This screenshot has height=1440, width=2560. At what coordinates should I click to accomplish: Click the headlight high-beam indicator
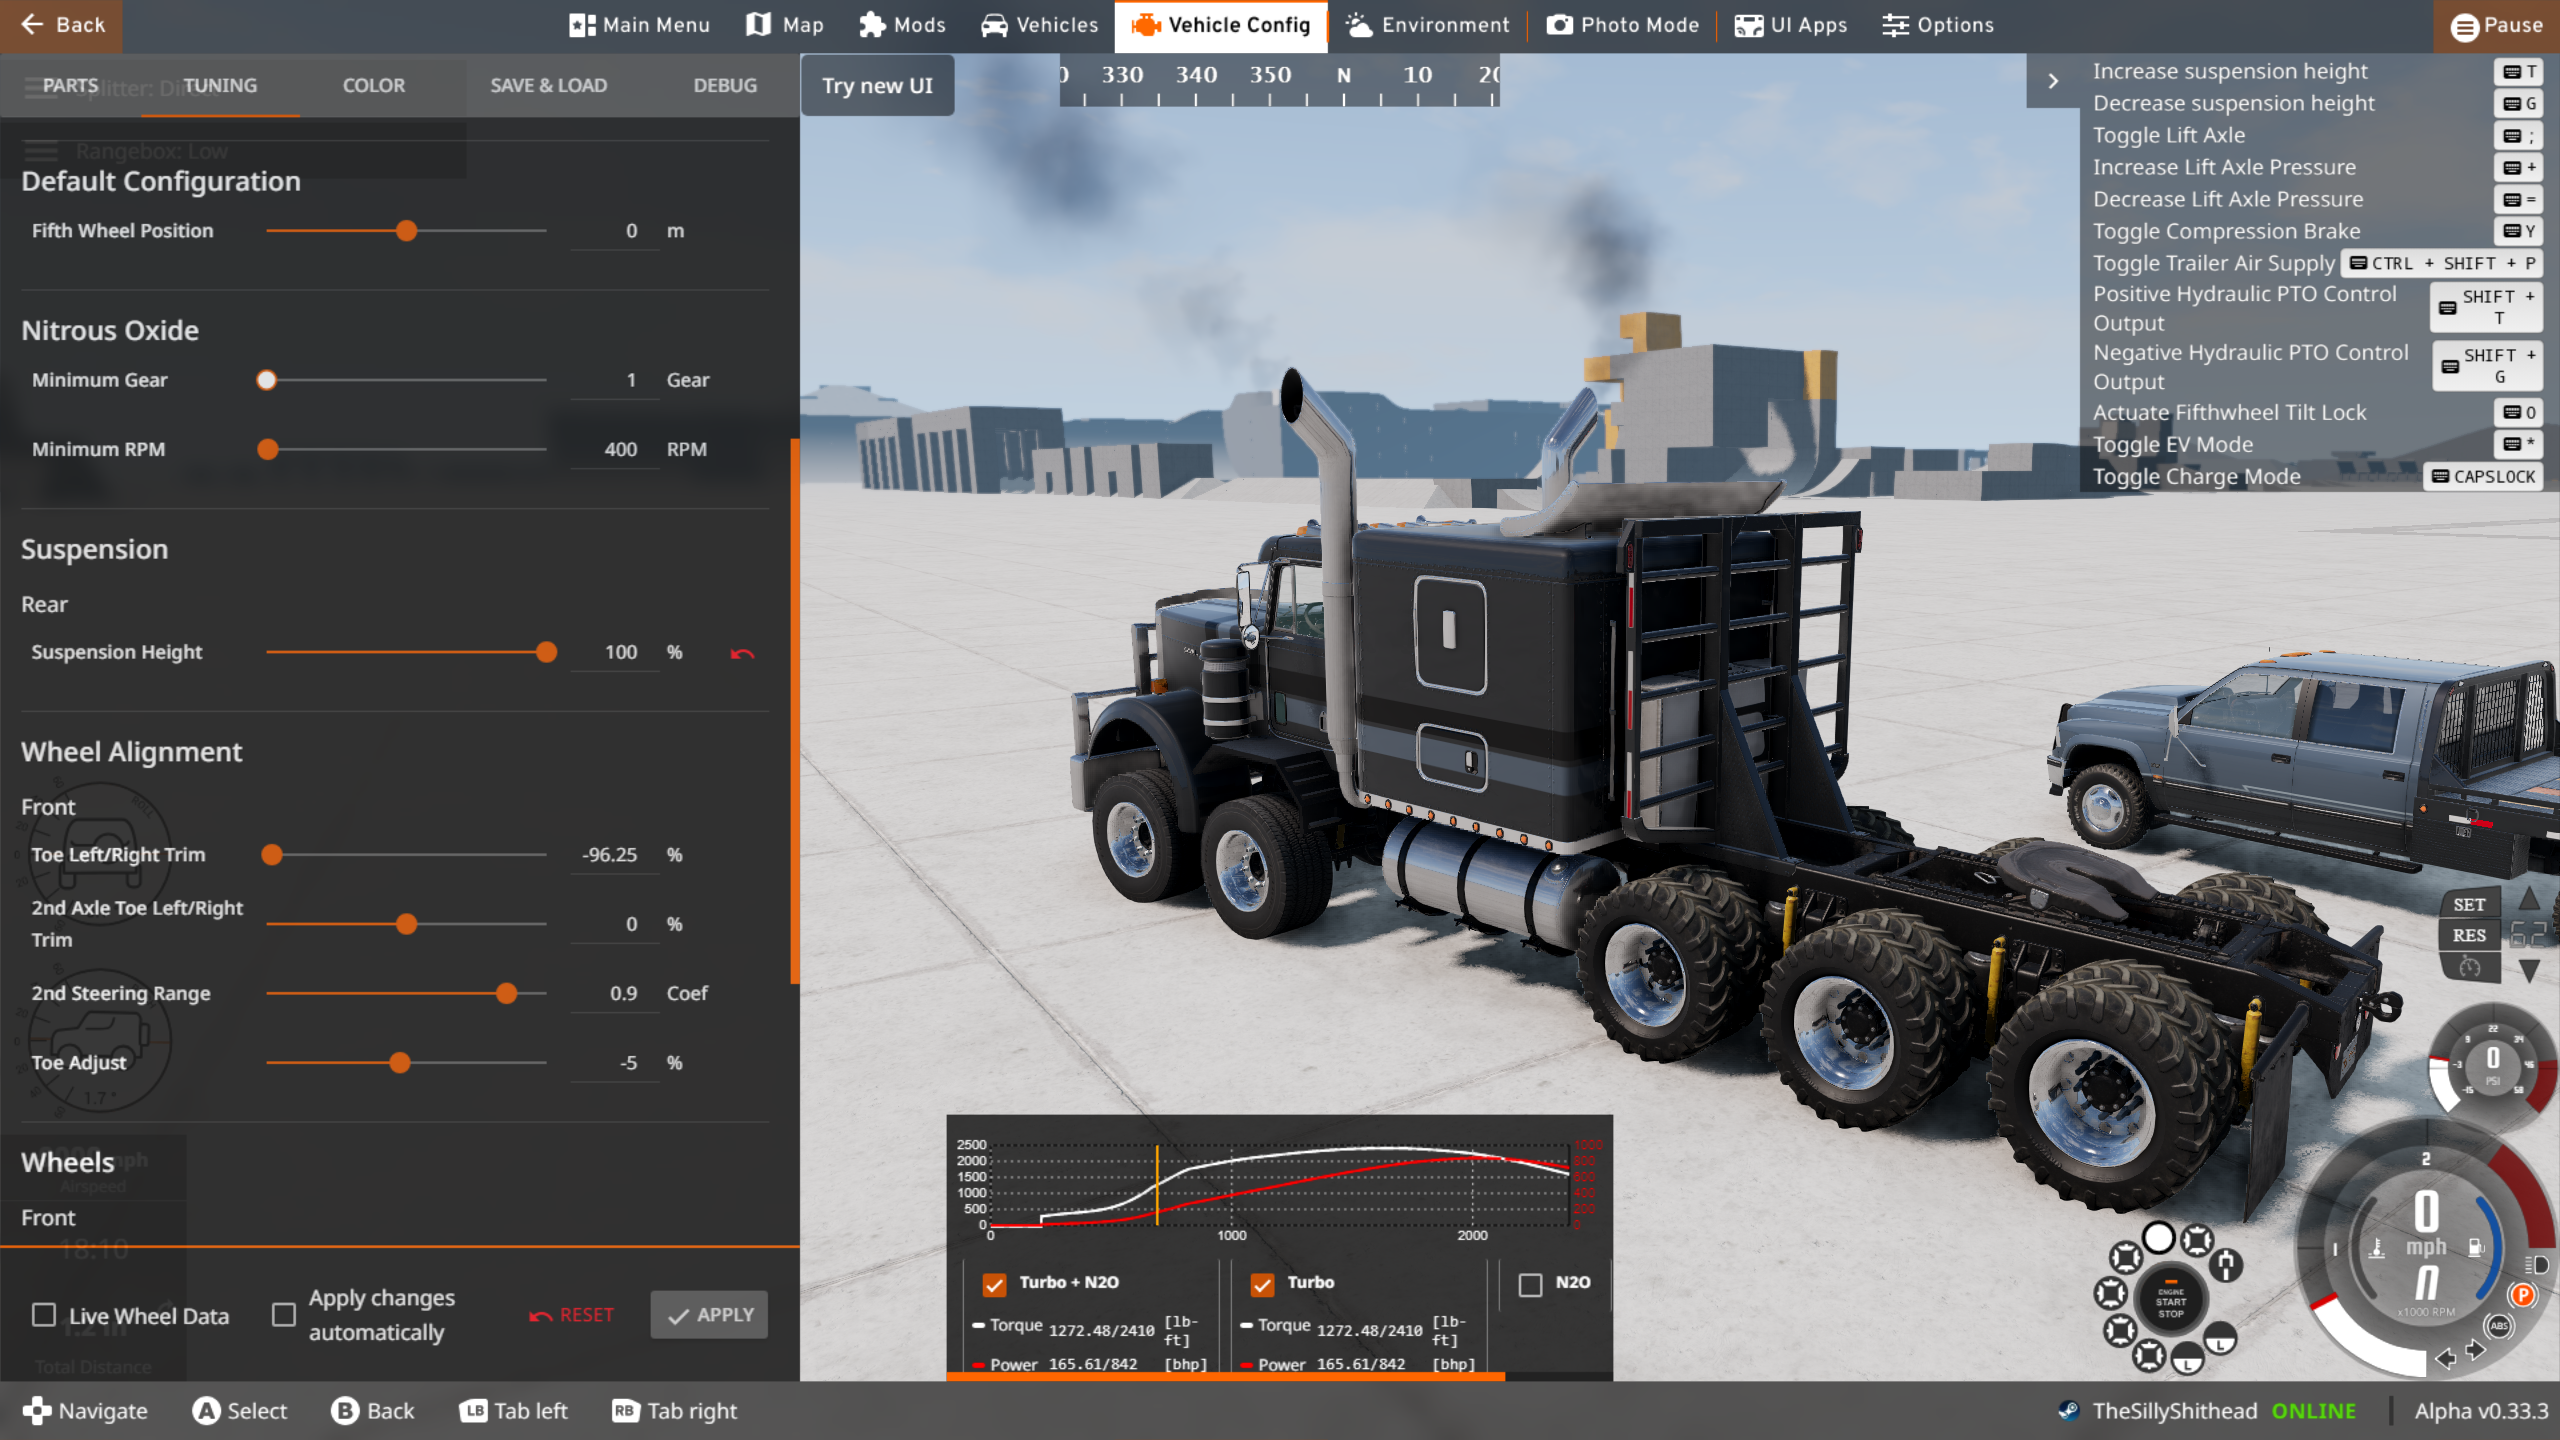pos(2537,1264)
